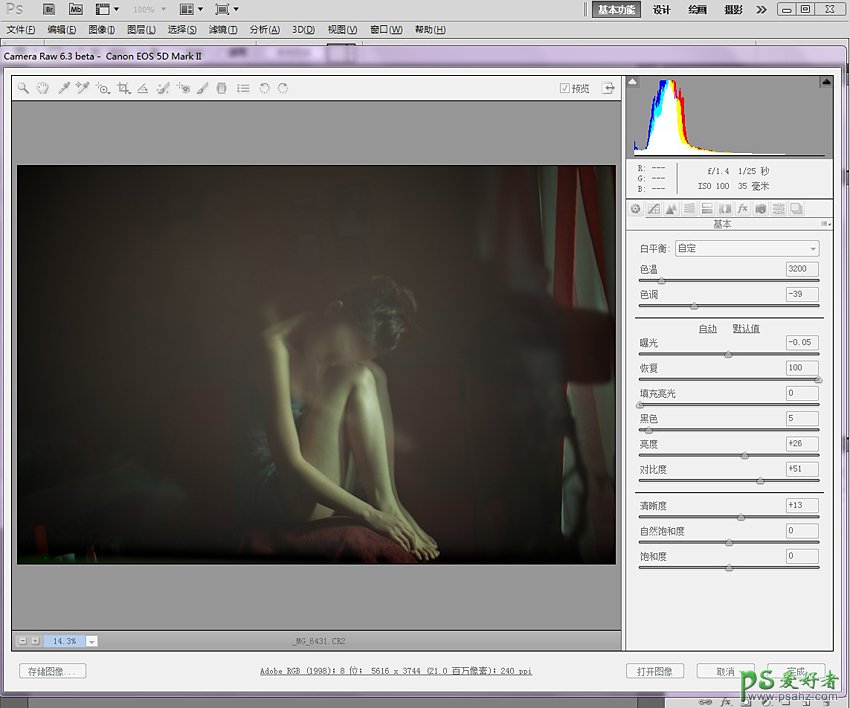Toggle shadow clipping warning in histogram
The image size is (850, 708).
click(633, 82)
